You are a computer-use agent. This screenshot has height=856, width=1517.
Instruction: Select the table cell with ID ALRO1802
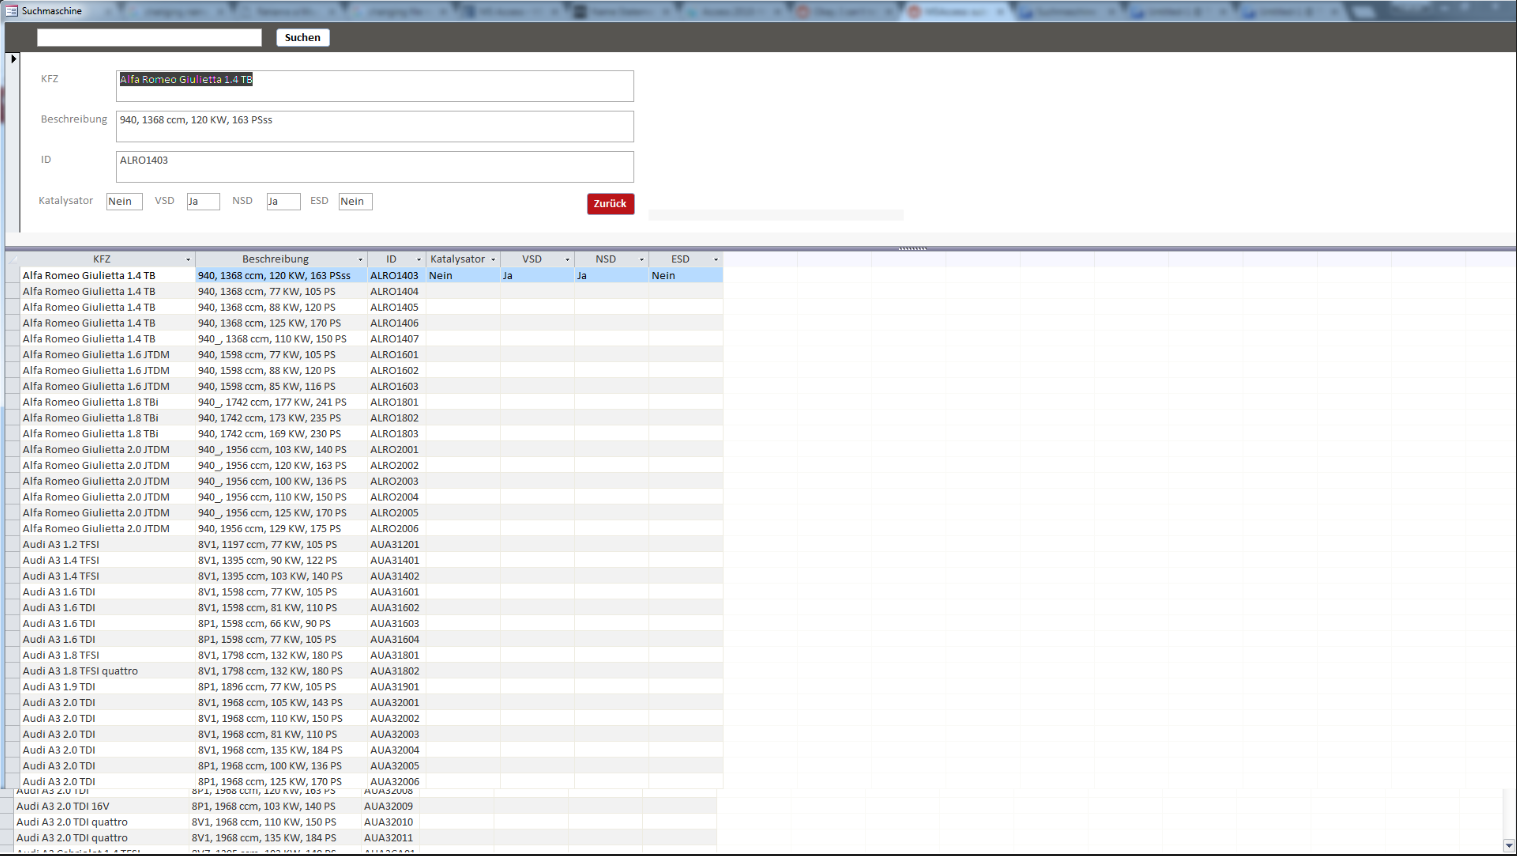397,418
